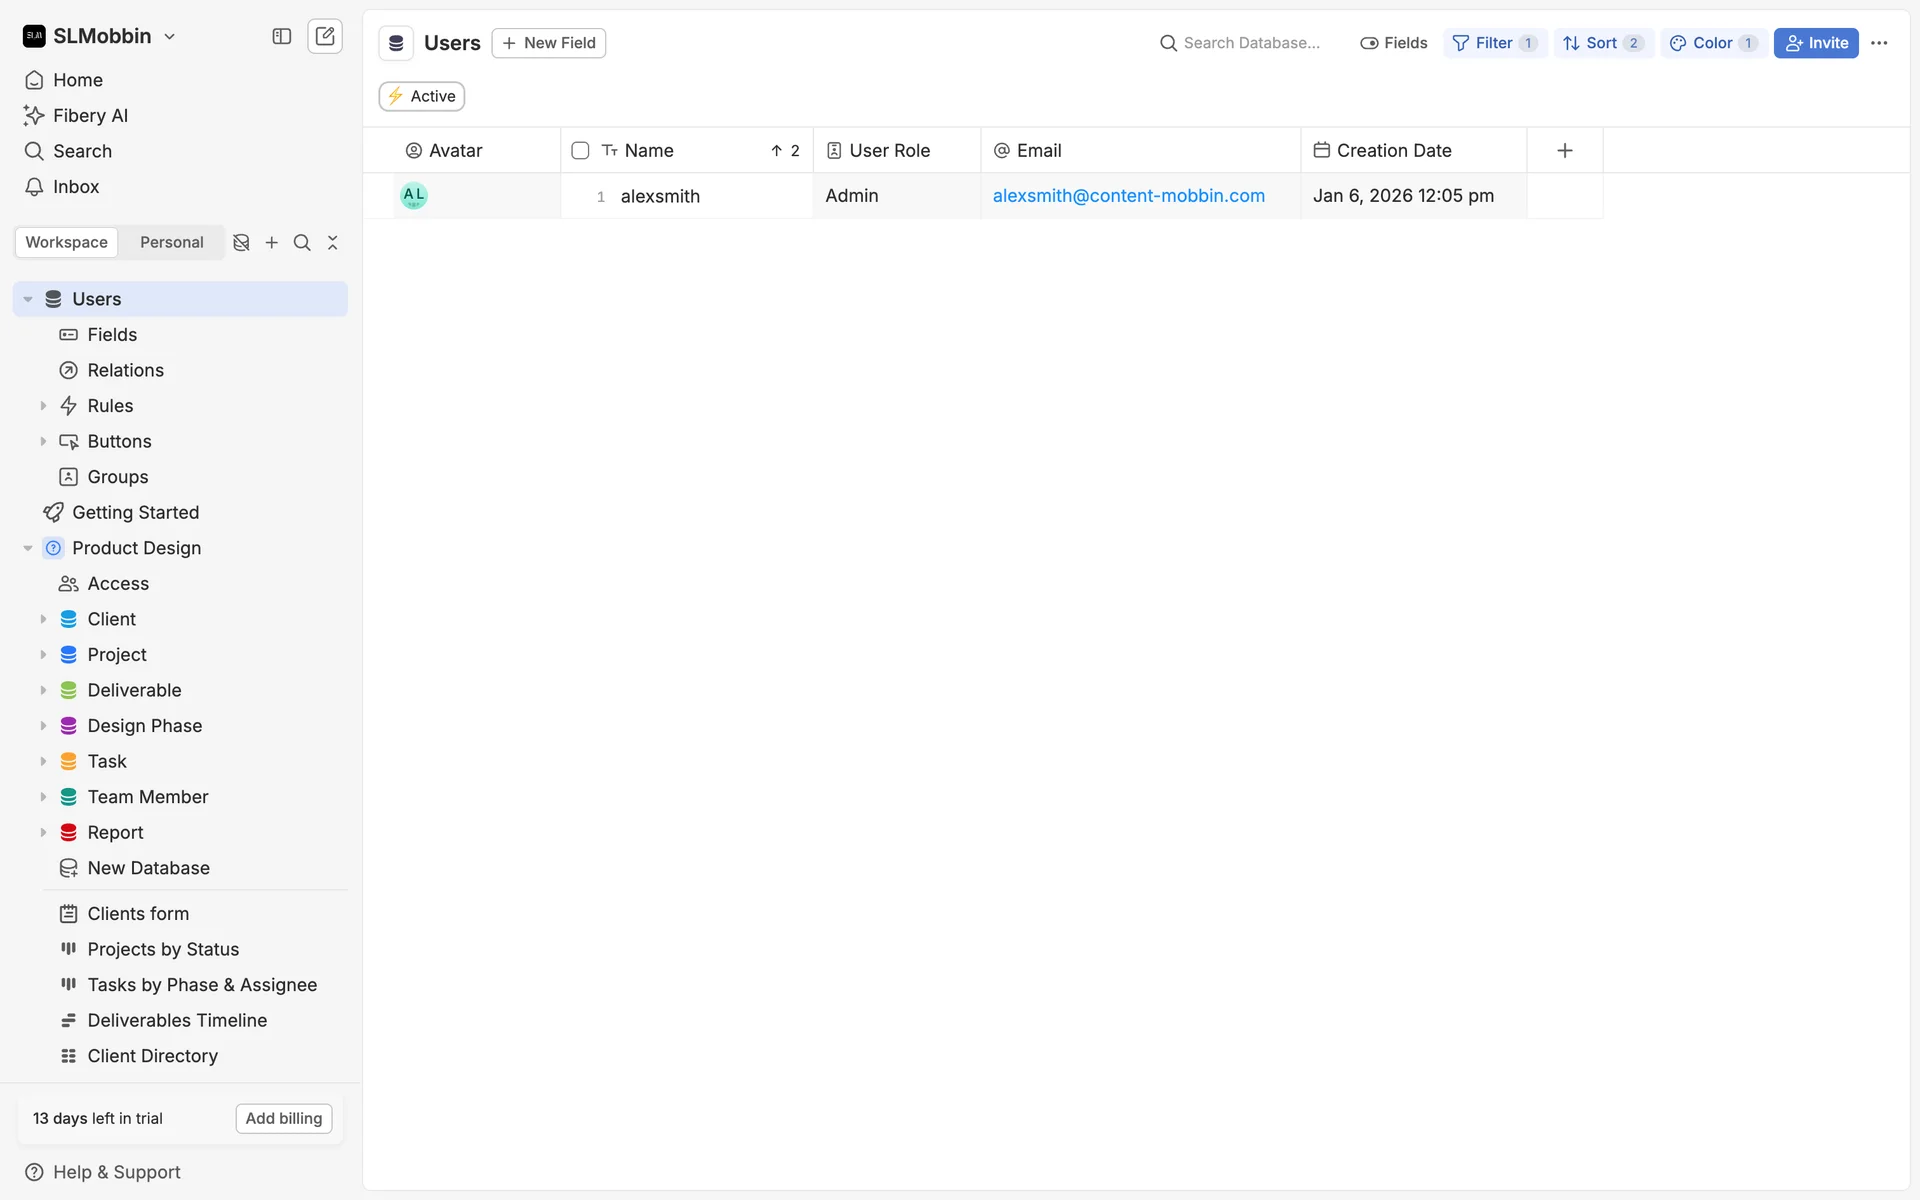Click the sidebar search magnifier icon
Screen dimensions: 1920x1200
302,243
